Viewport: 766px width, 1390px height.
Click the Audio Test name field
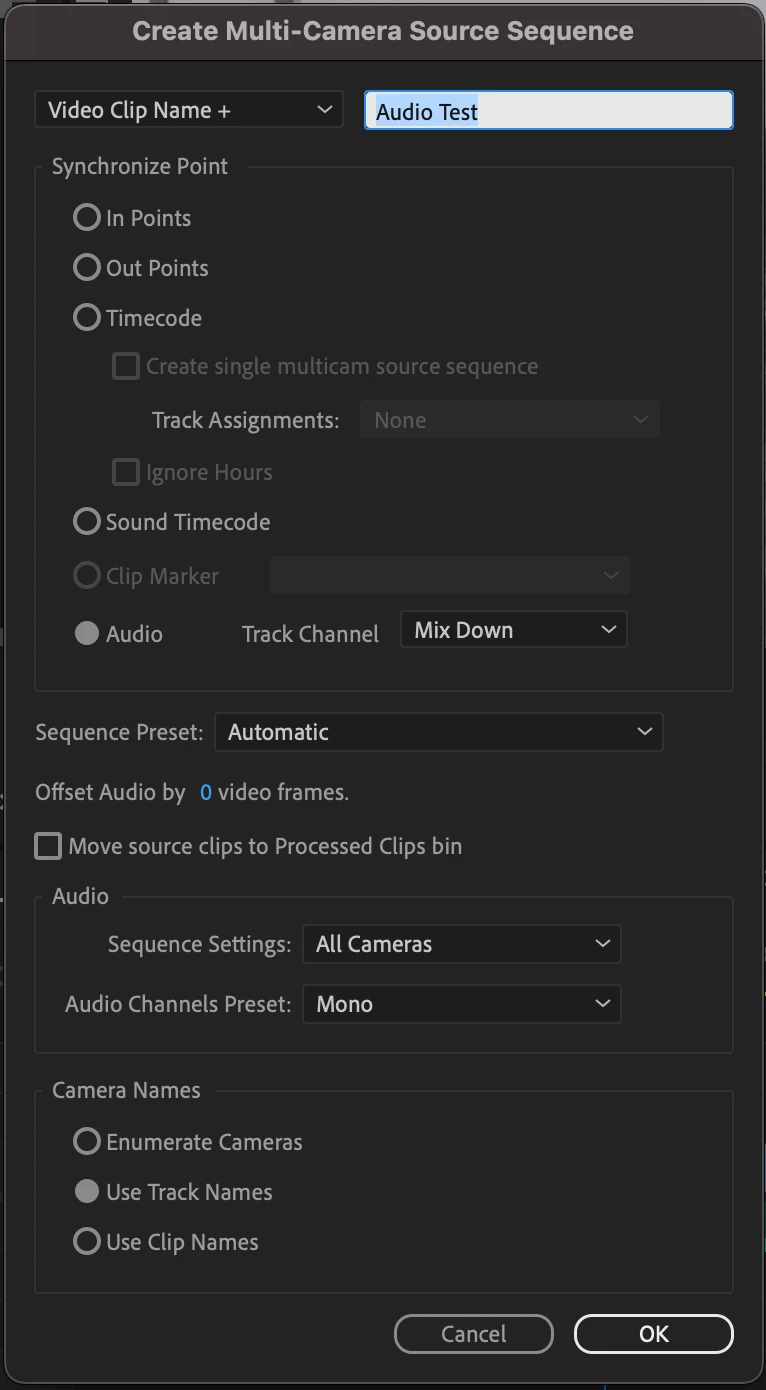coord(548,111)
